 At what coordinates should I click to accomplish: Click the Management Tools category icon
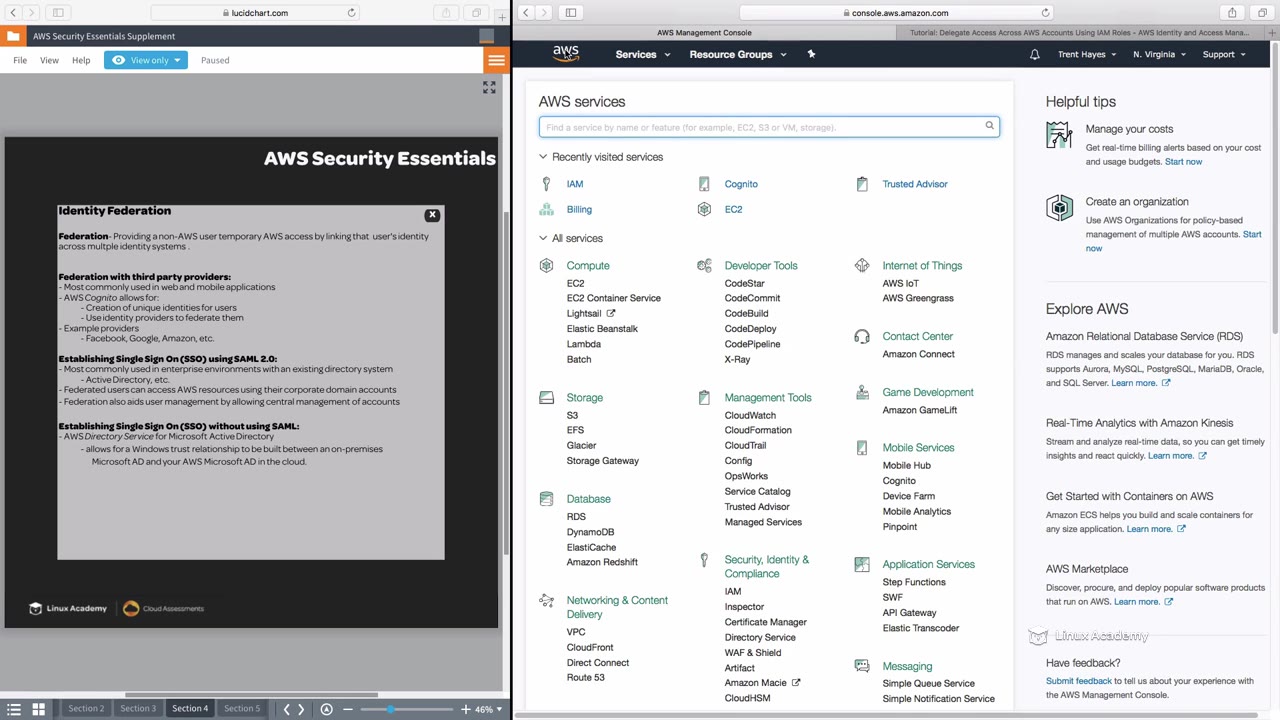[704, 398]
